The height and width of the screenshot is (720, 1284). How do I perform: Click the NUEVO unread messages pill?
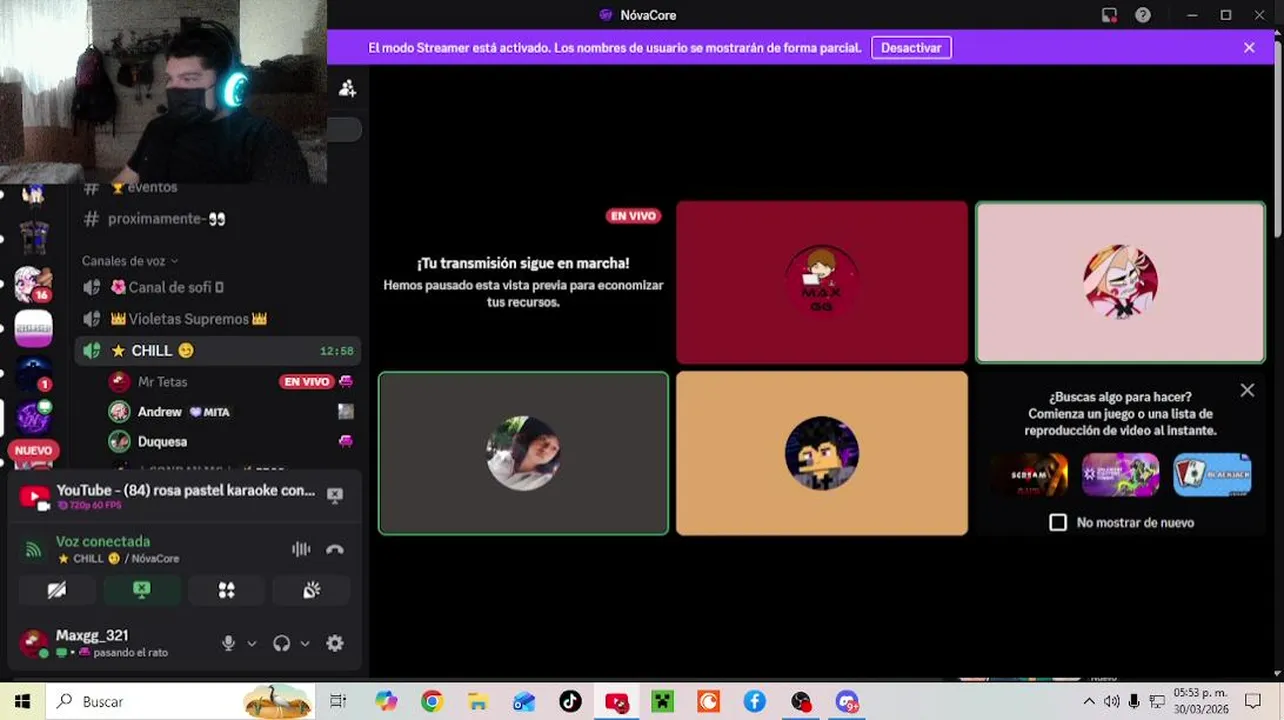(33, 451)
